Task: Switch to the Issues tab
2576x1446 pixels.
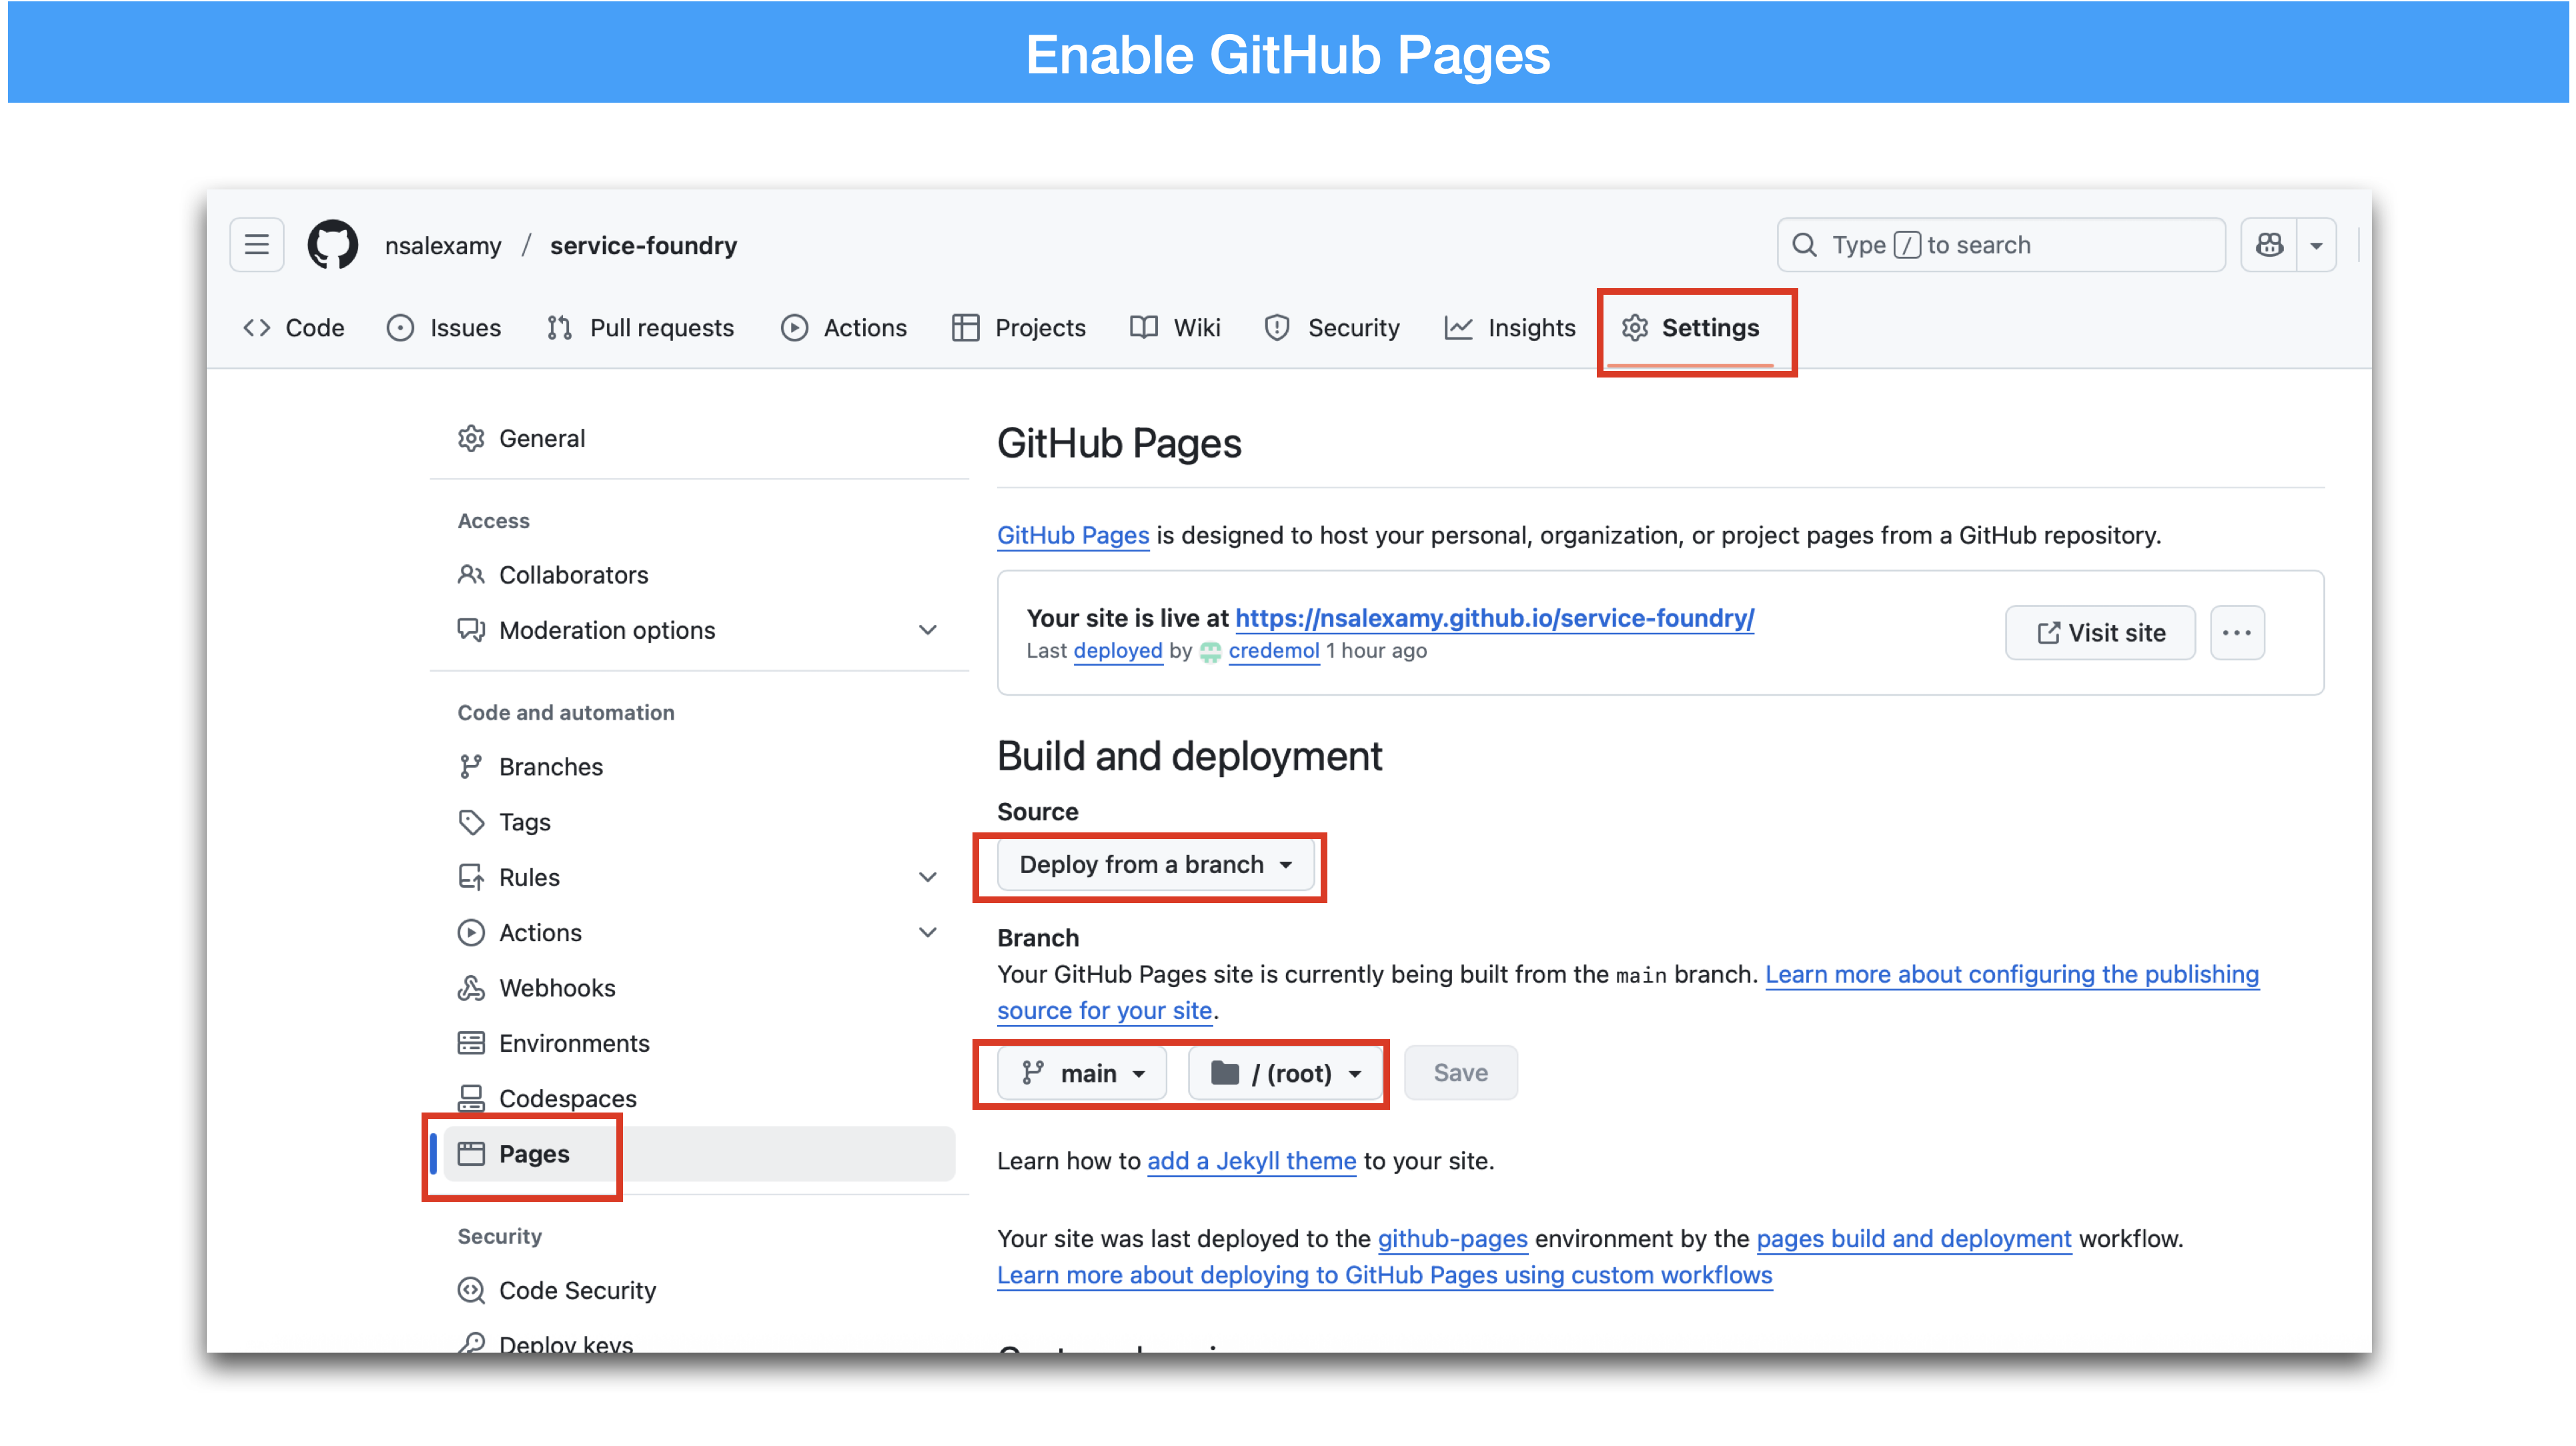Action: pos(444,328)
